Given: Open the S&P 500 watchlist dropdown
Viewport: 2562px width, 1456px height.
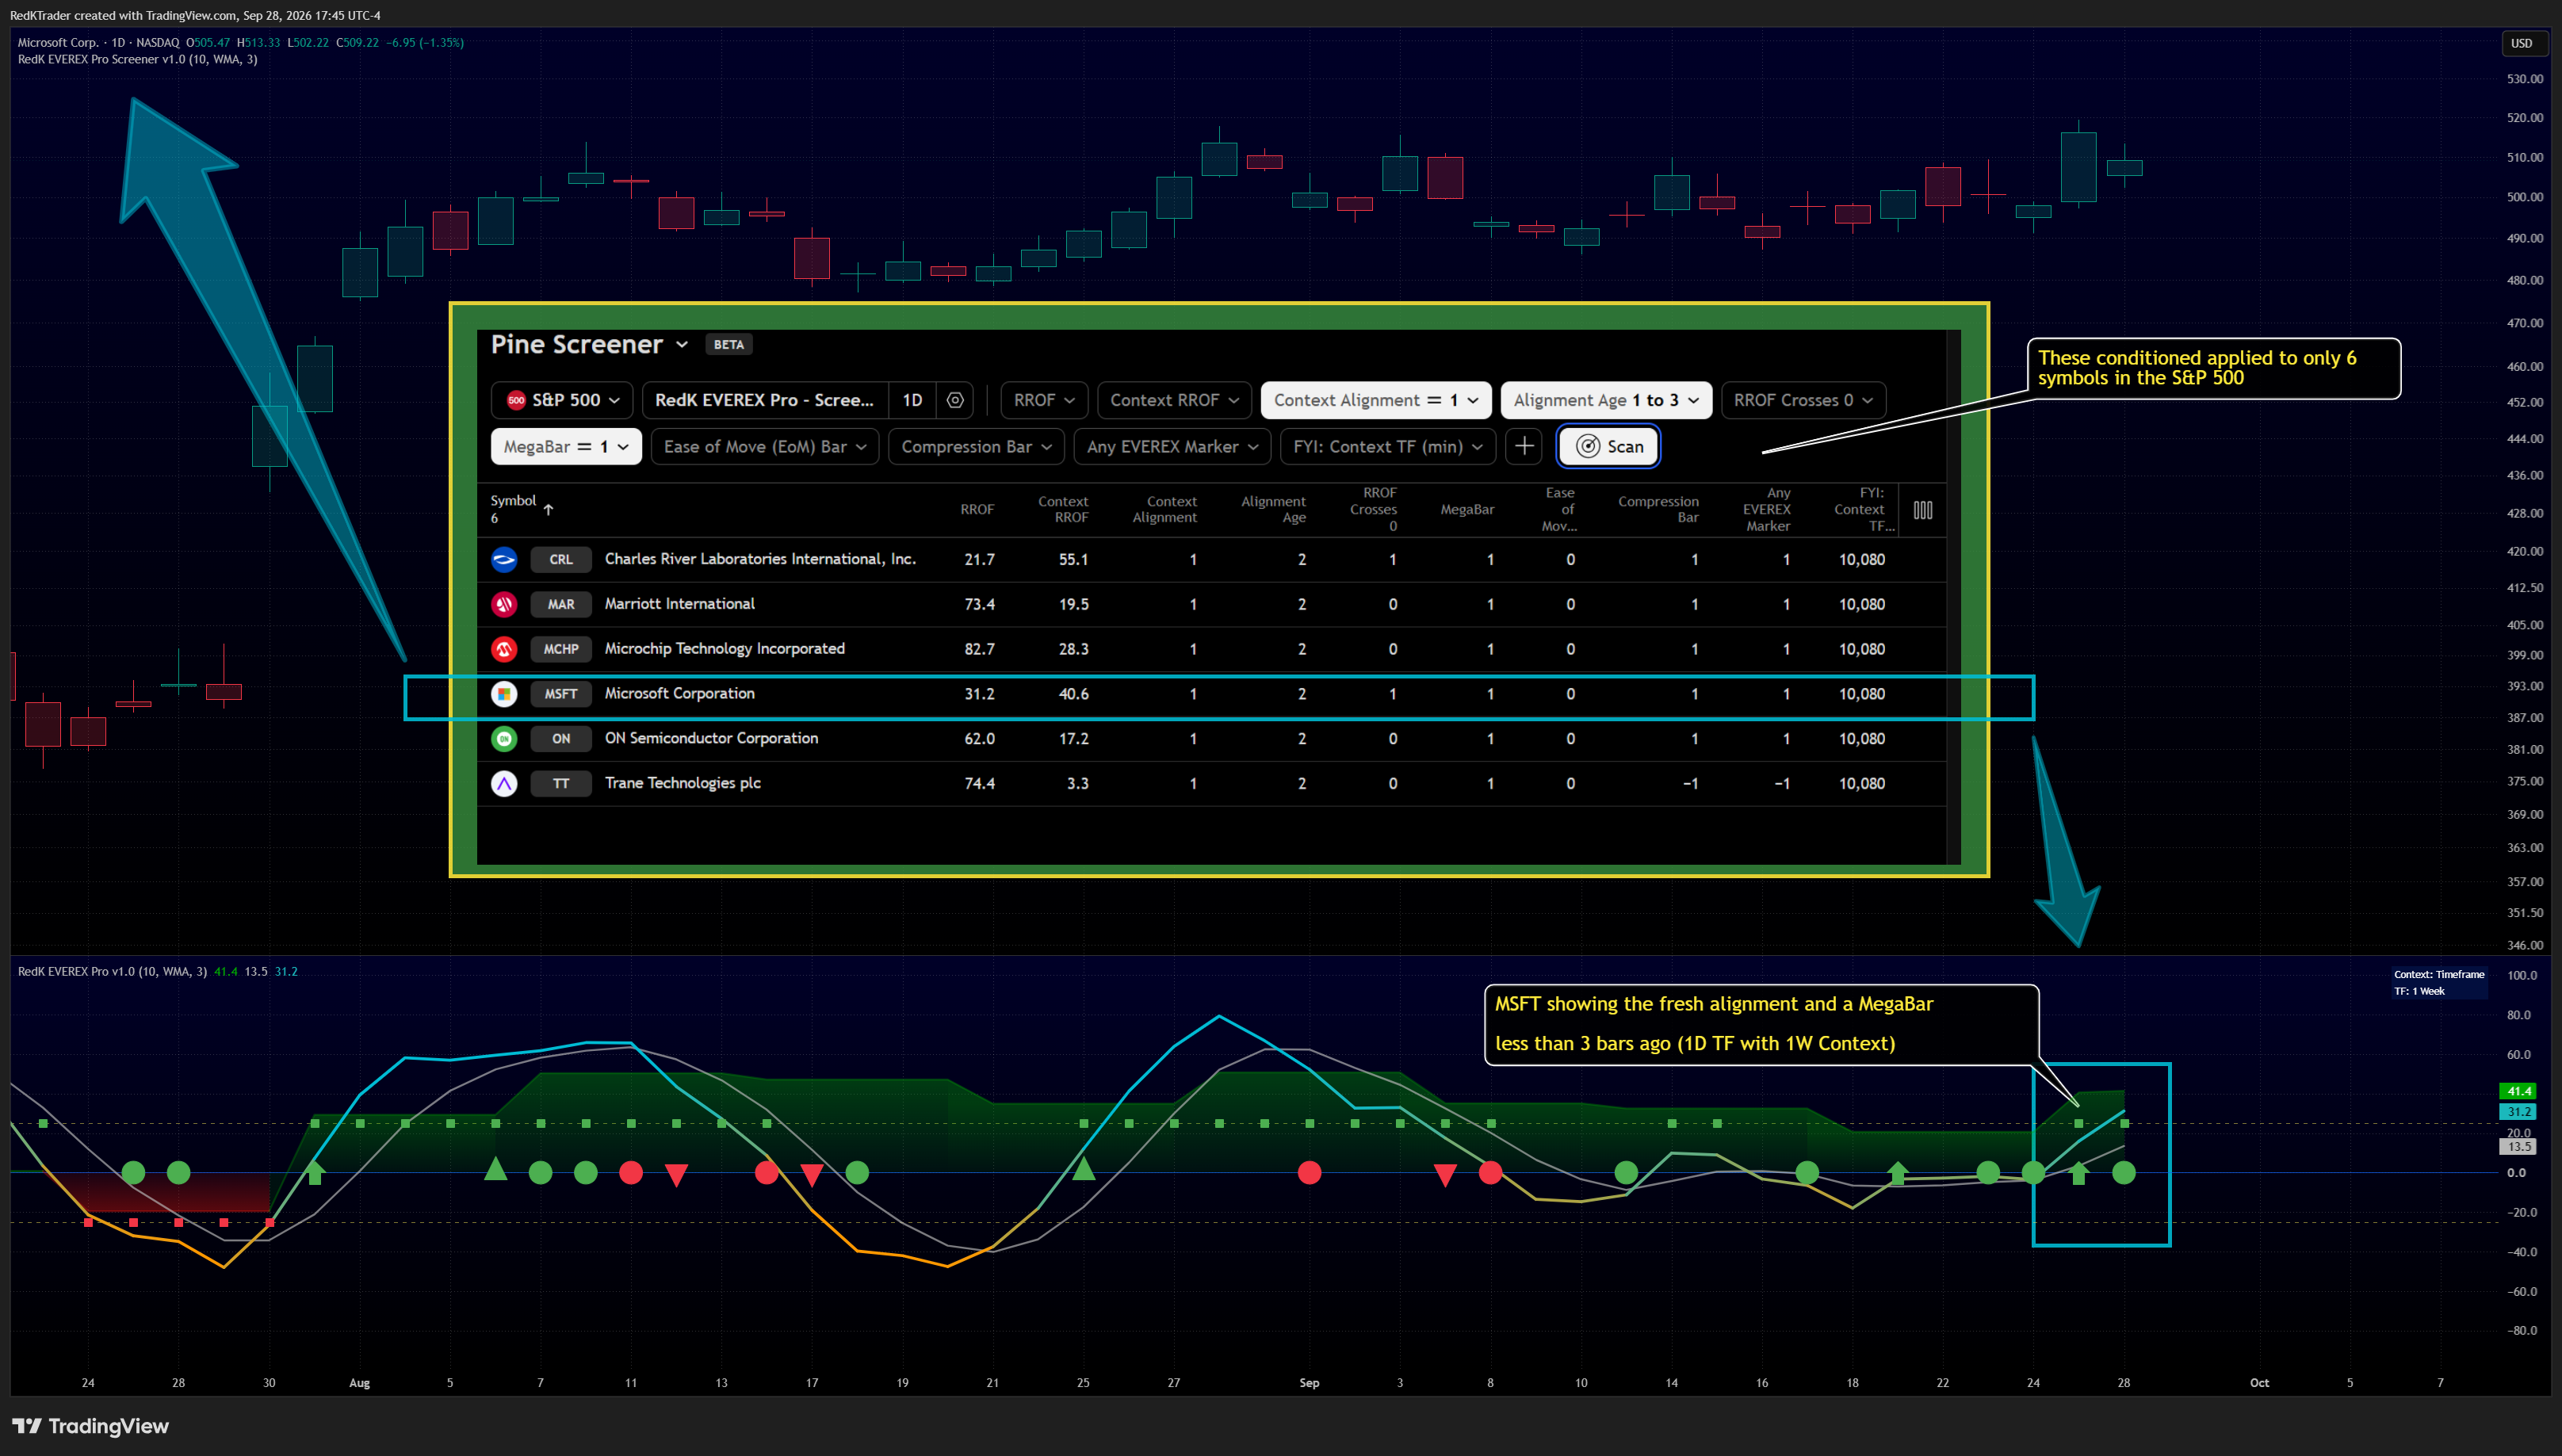Looking at the screenshot, I should coord(562,400).
